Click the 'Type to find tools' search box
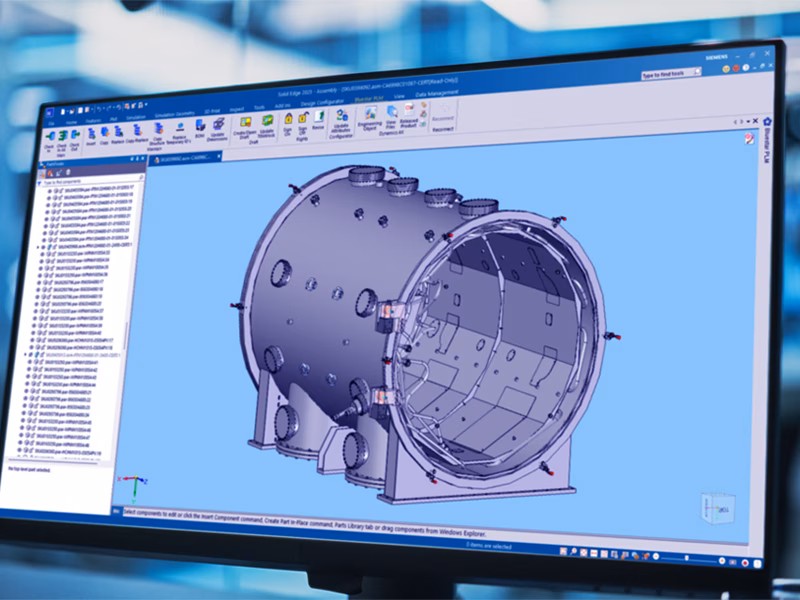The width and height of the screenshot is (800, 600). click(x=670, y=74)
